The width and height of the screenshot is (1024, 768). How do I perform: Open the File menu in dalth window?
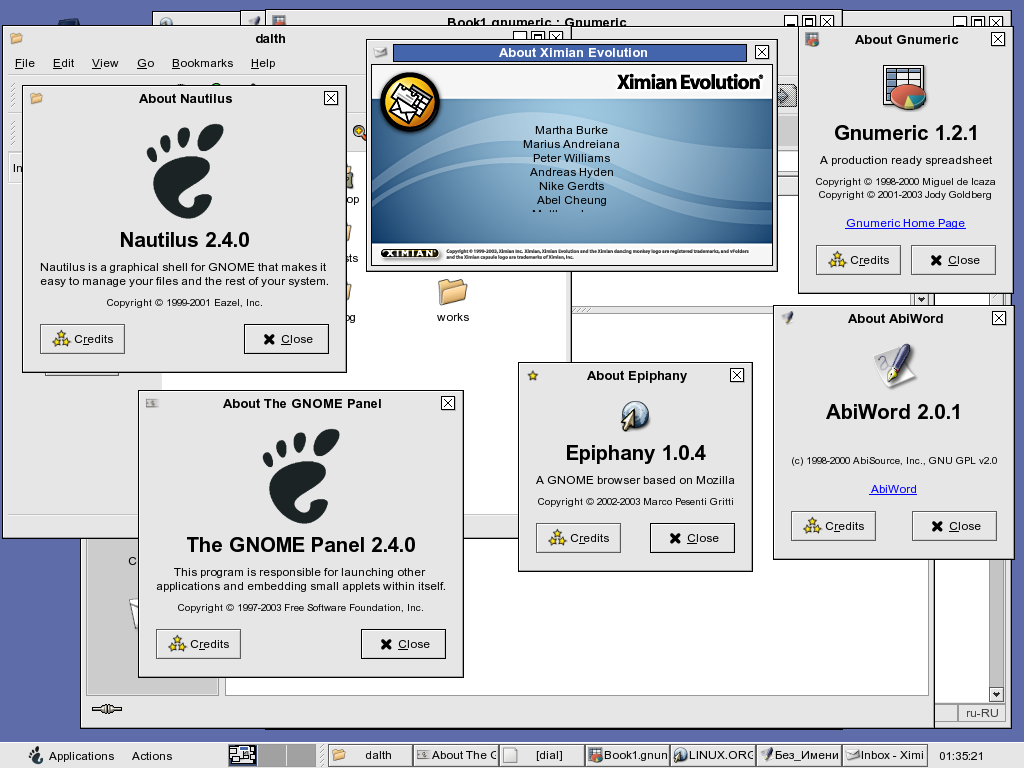(x=25, y=63)
